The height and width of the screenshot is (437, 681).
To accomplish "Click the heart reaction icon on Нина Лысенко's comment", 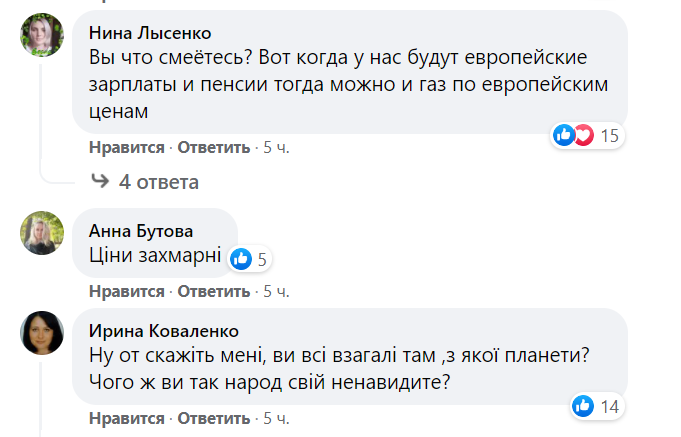I will [582, 135].
